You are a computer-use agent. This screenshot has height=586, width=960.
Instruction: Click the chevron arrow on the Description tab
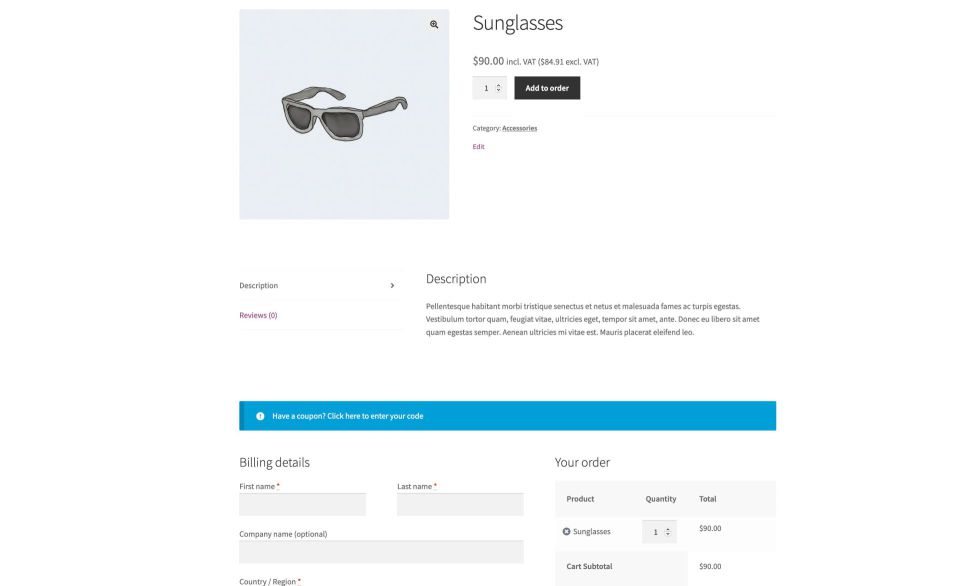[392, 286]
